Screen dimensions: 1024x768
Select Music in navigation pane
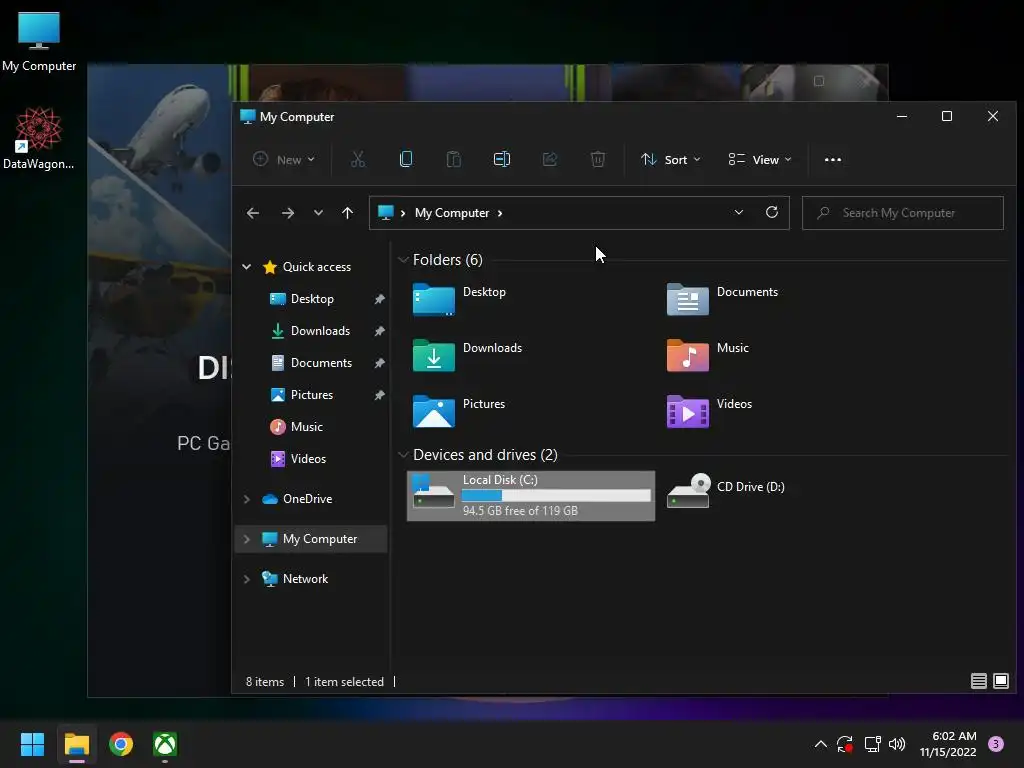pyautogui.click(x=306, y=426)
